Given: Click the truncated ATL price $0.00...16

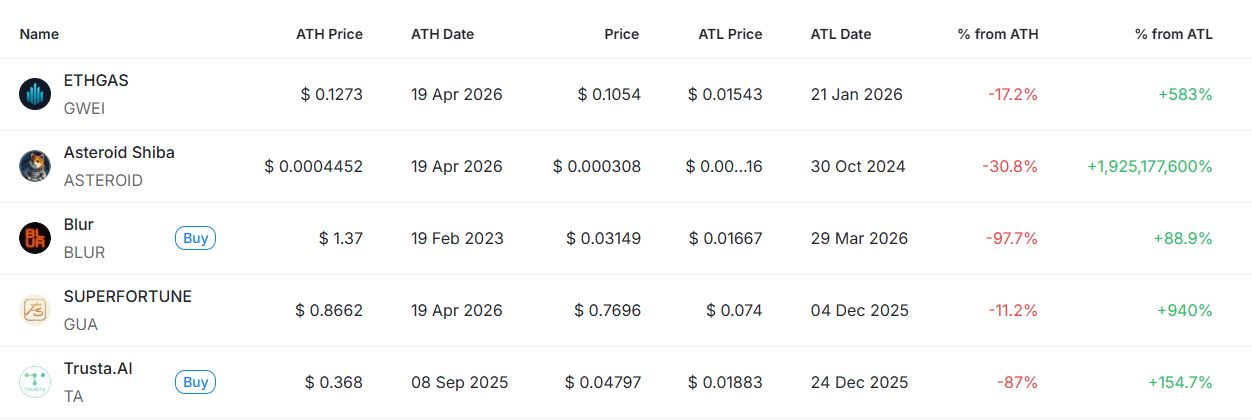Looking at the screenshot, I should click(x=724, y=167).
